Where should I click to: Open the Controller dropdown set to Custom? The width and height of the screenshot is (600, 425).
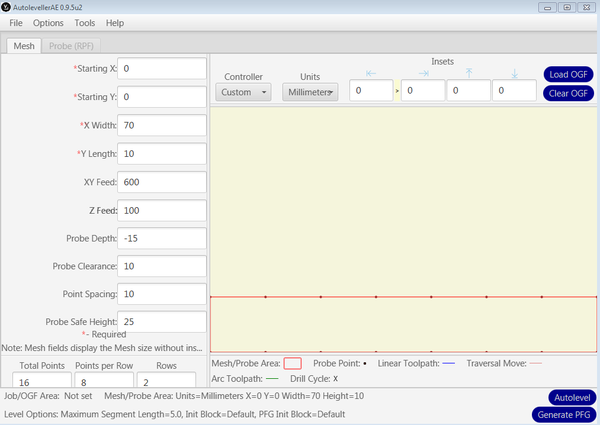[x=243, y=92]
